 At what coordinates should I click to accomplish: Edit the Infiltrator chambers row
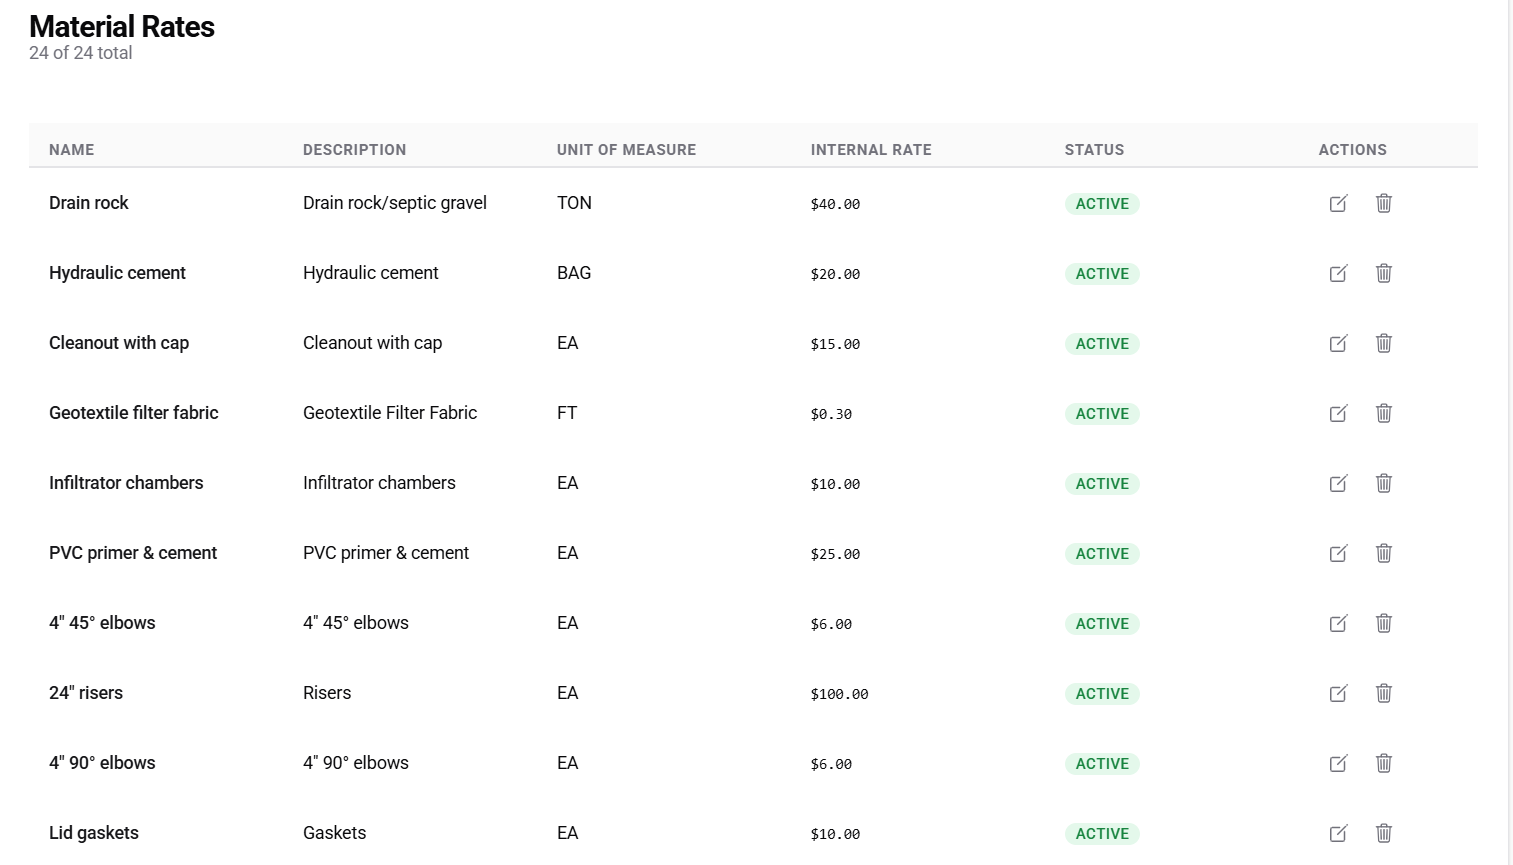tap(1338, 483)
